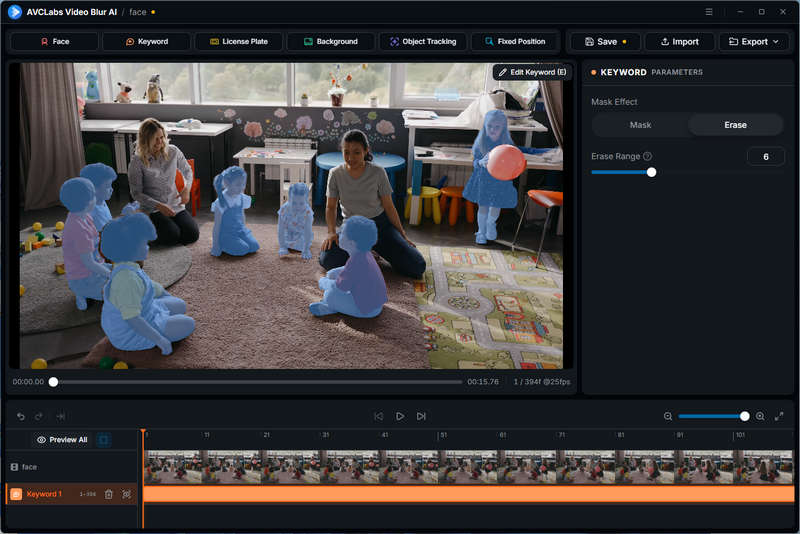Screen dimensions: 800x534
Task: Click the split-at-playhead icon
Action: 61,417
